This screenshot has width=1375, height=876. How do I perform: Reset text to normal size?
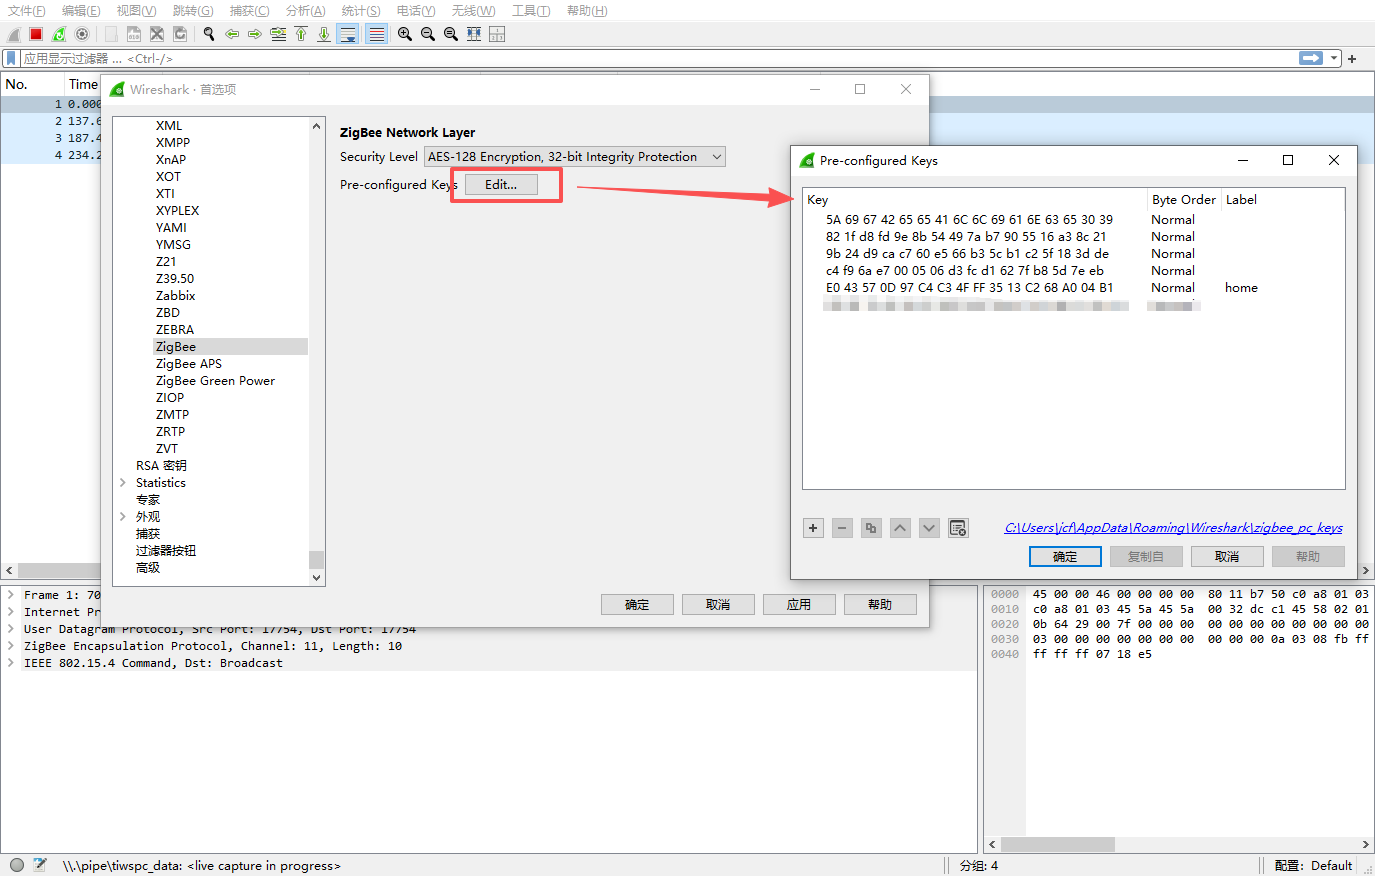coord(451,34)
